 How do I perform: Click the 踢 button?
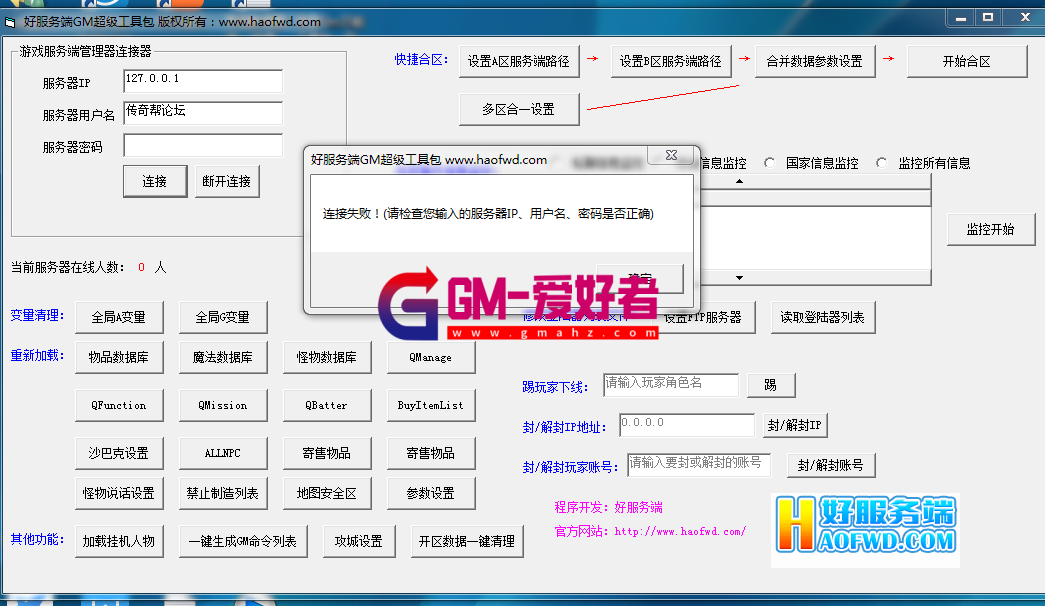coord(770,385)
